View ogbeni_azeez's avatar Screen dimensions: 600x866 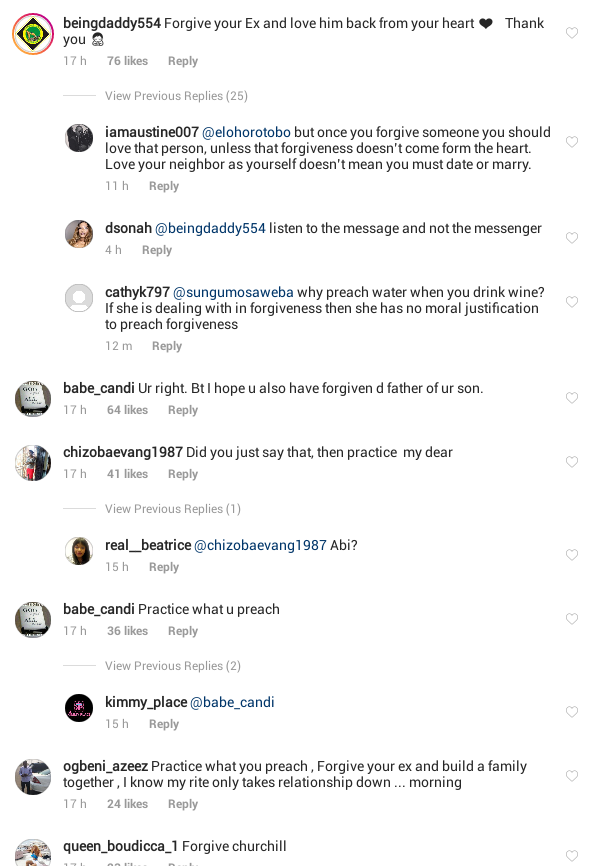click(33, 777)
